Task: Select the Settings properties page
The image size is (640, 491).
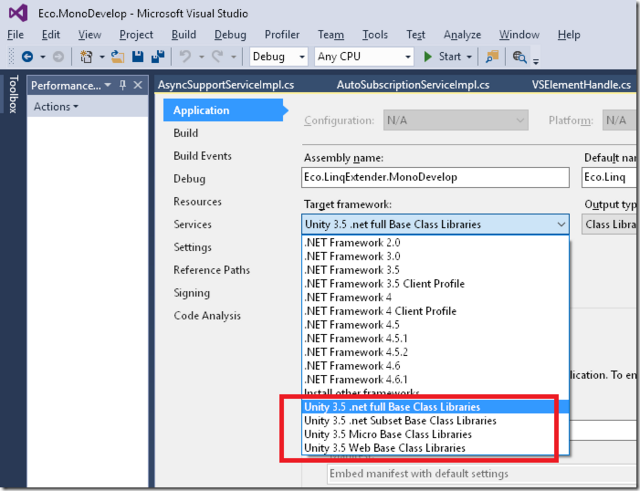Action: [x=192, y=247]
